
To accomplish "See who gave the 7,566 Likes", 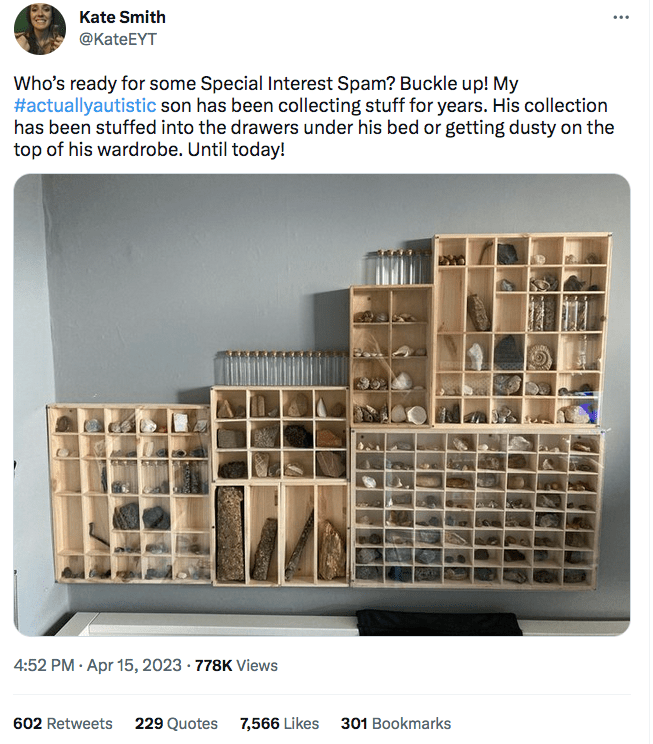I will coord(280,723).
